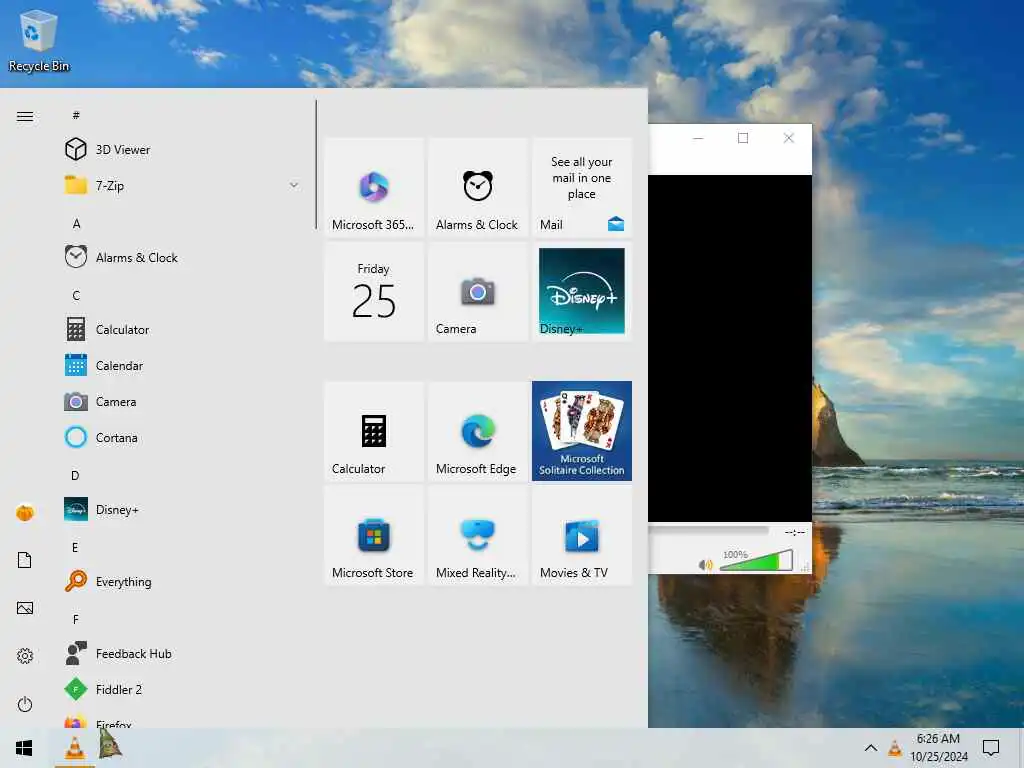This screenshot has width=1024, height=768.
Task: Launch Alarms & Clock from the app list
Action: [180, 257]
